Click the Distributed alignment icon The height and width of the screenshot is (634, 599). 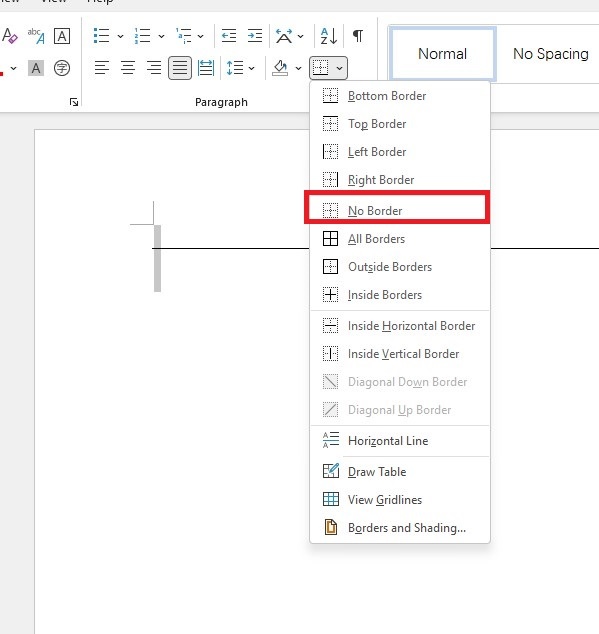206,68
